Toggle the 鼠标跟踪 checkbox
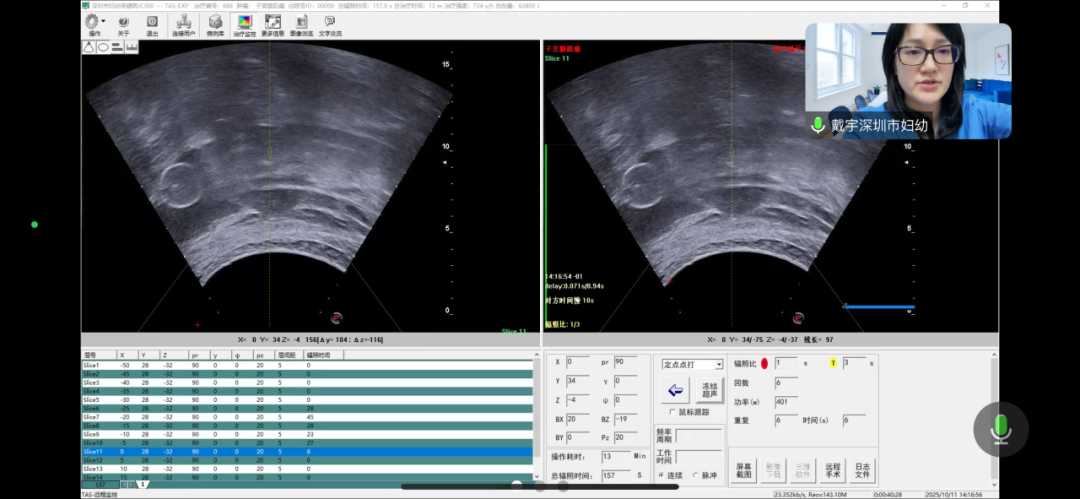This screenshot has width=1080, height=499. pos(672,412)
